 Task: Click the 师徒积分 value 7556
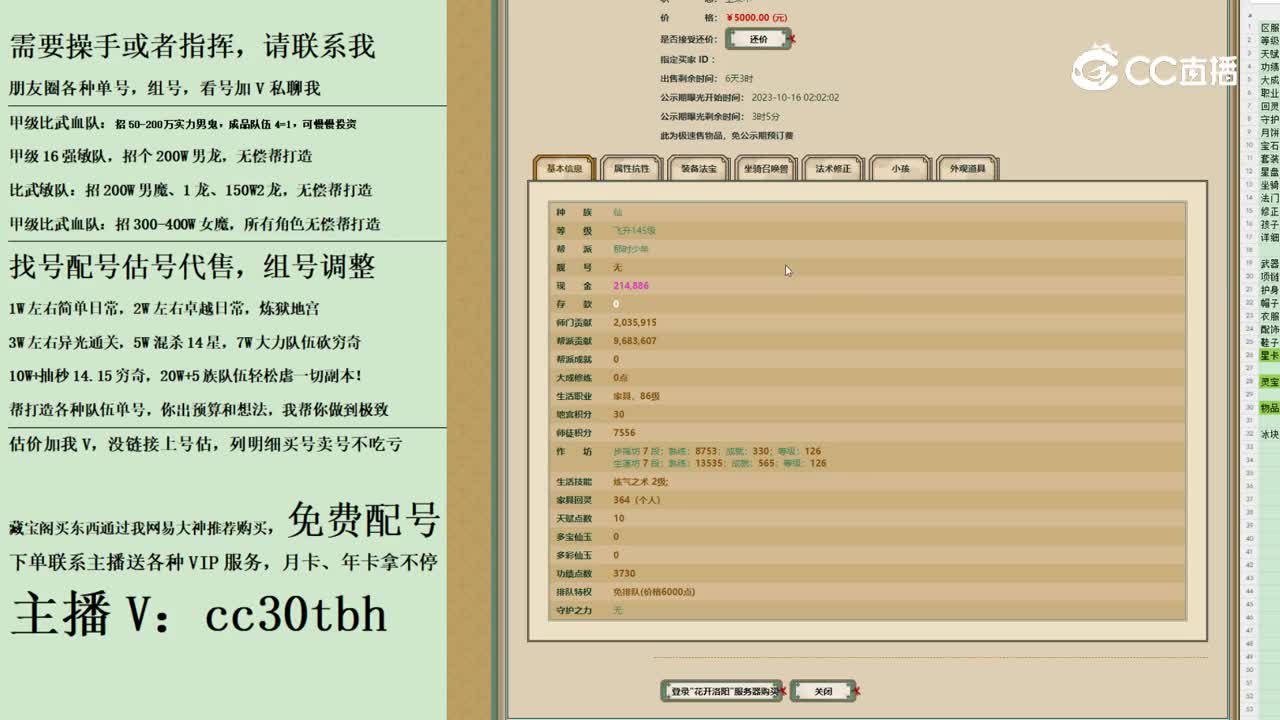coord(624,433)
